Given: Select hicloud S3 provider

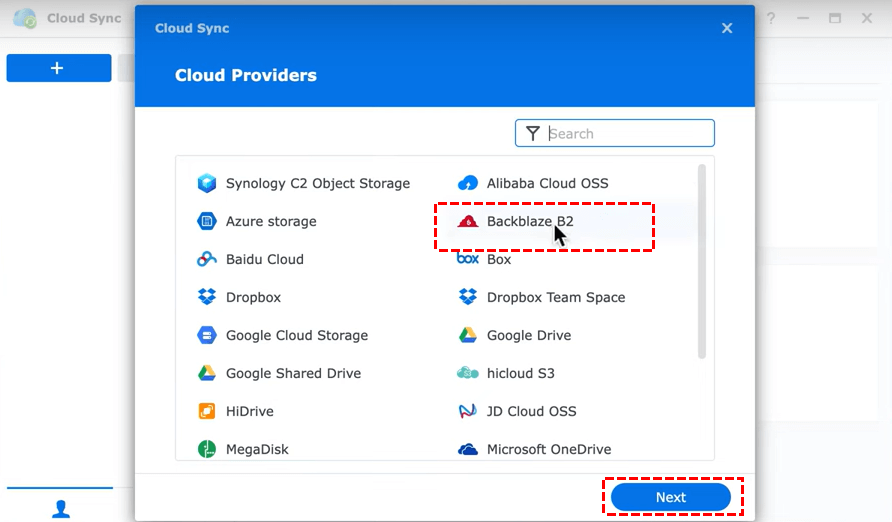Looking at the screenshot, I should [520, 373].
